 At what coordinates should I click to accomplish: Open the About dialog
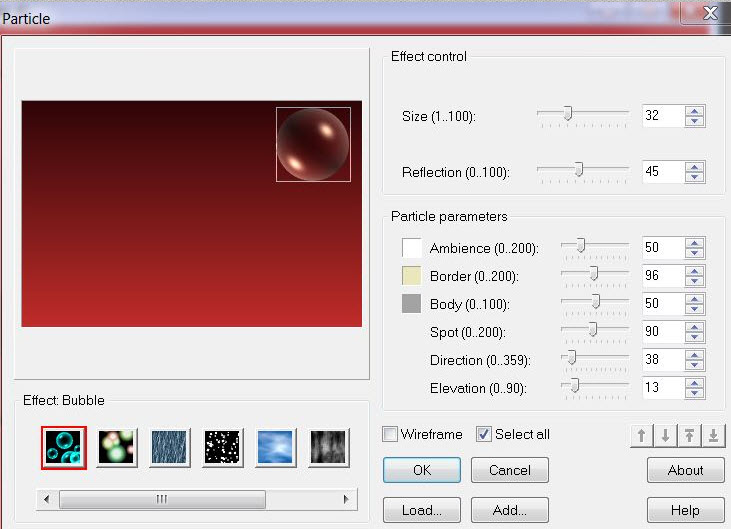pyautogui.click(x=685, y=470)
